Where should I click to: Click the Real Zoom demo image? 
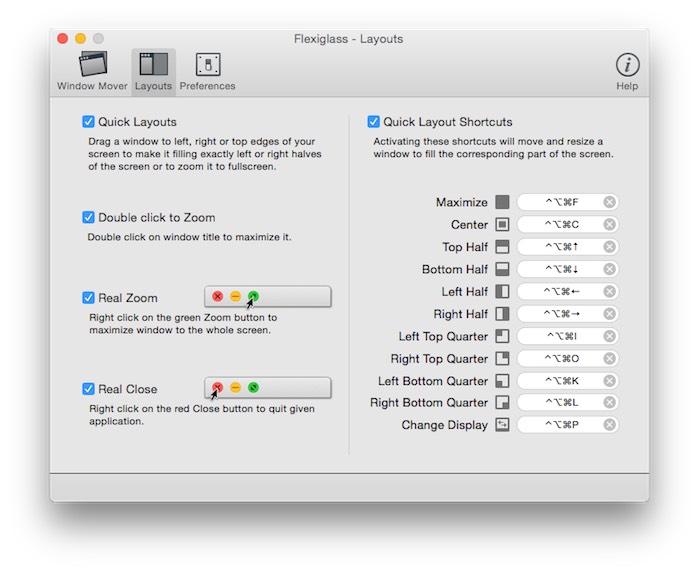pyautogui.click(x=268, y=297)
